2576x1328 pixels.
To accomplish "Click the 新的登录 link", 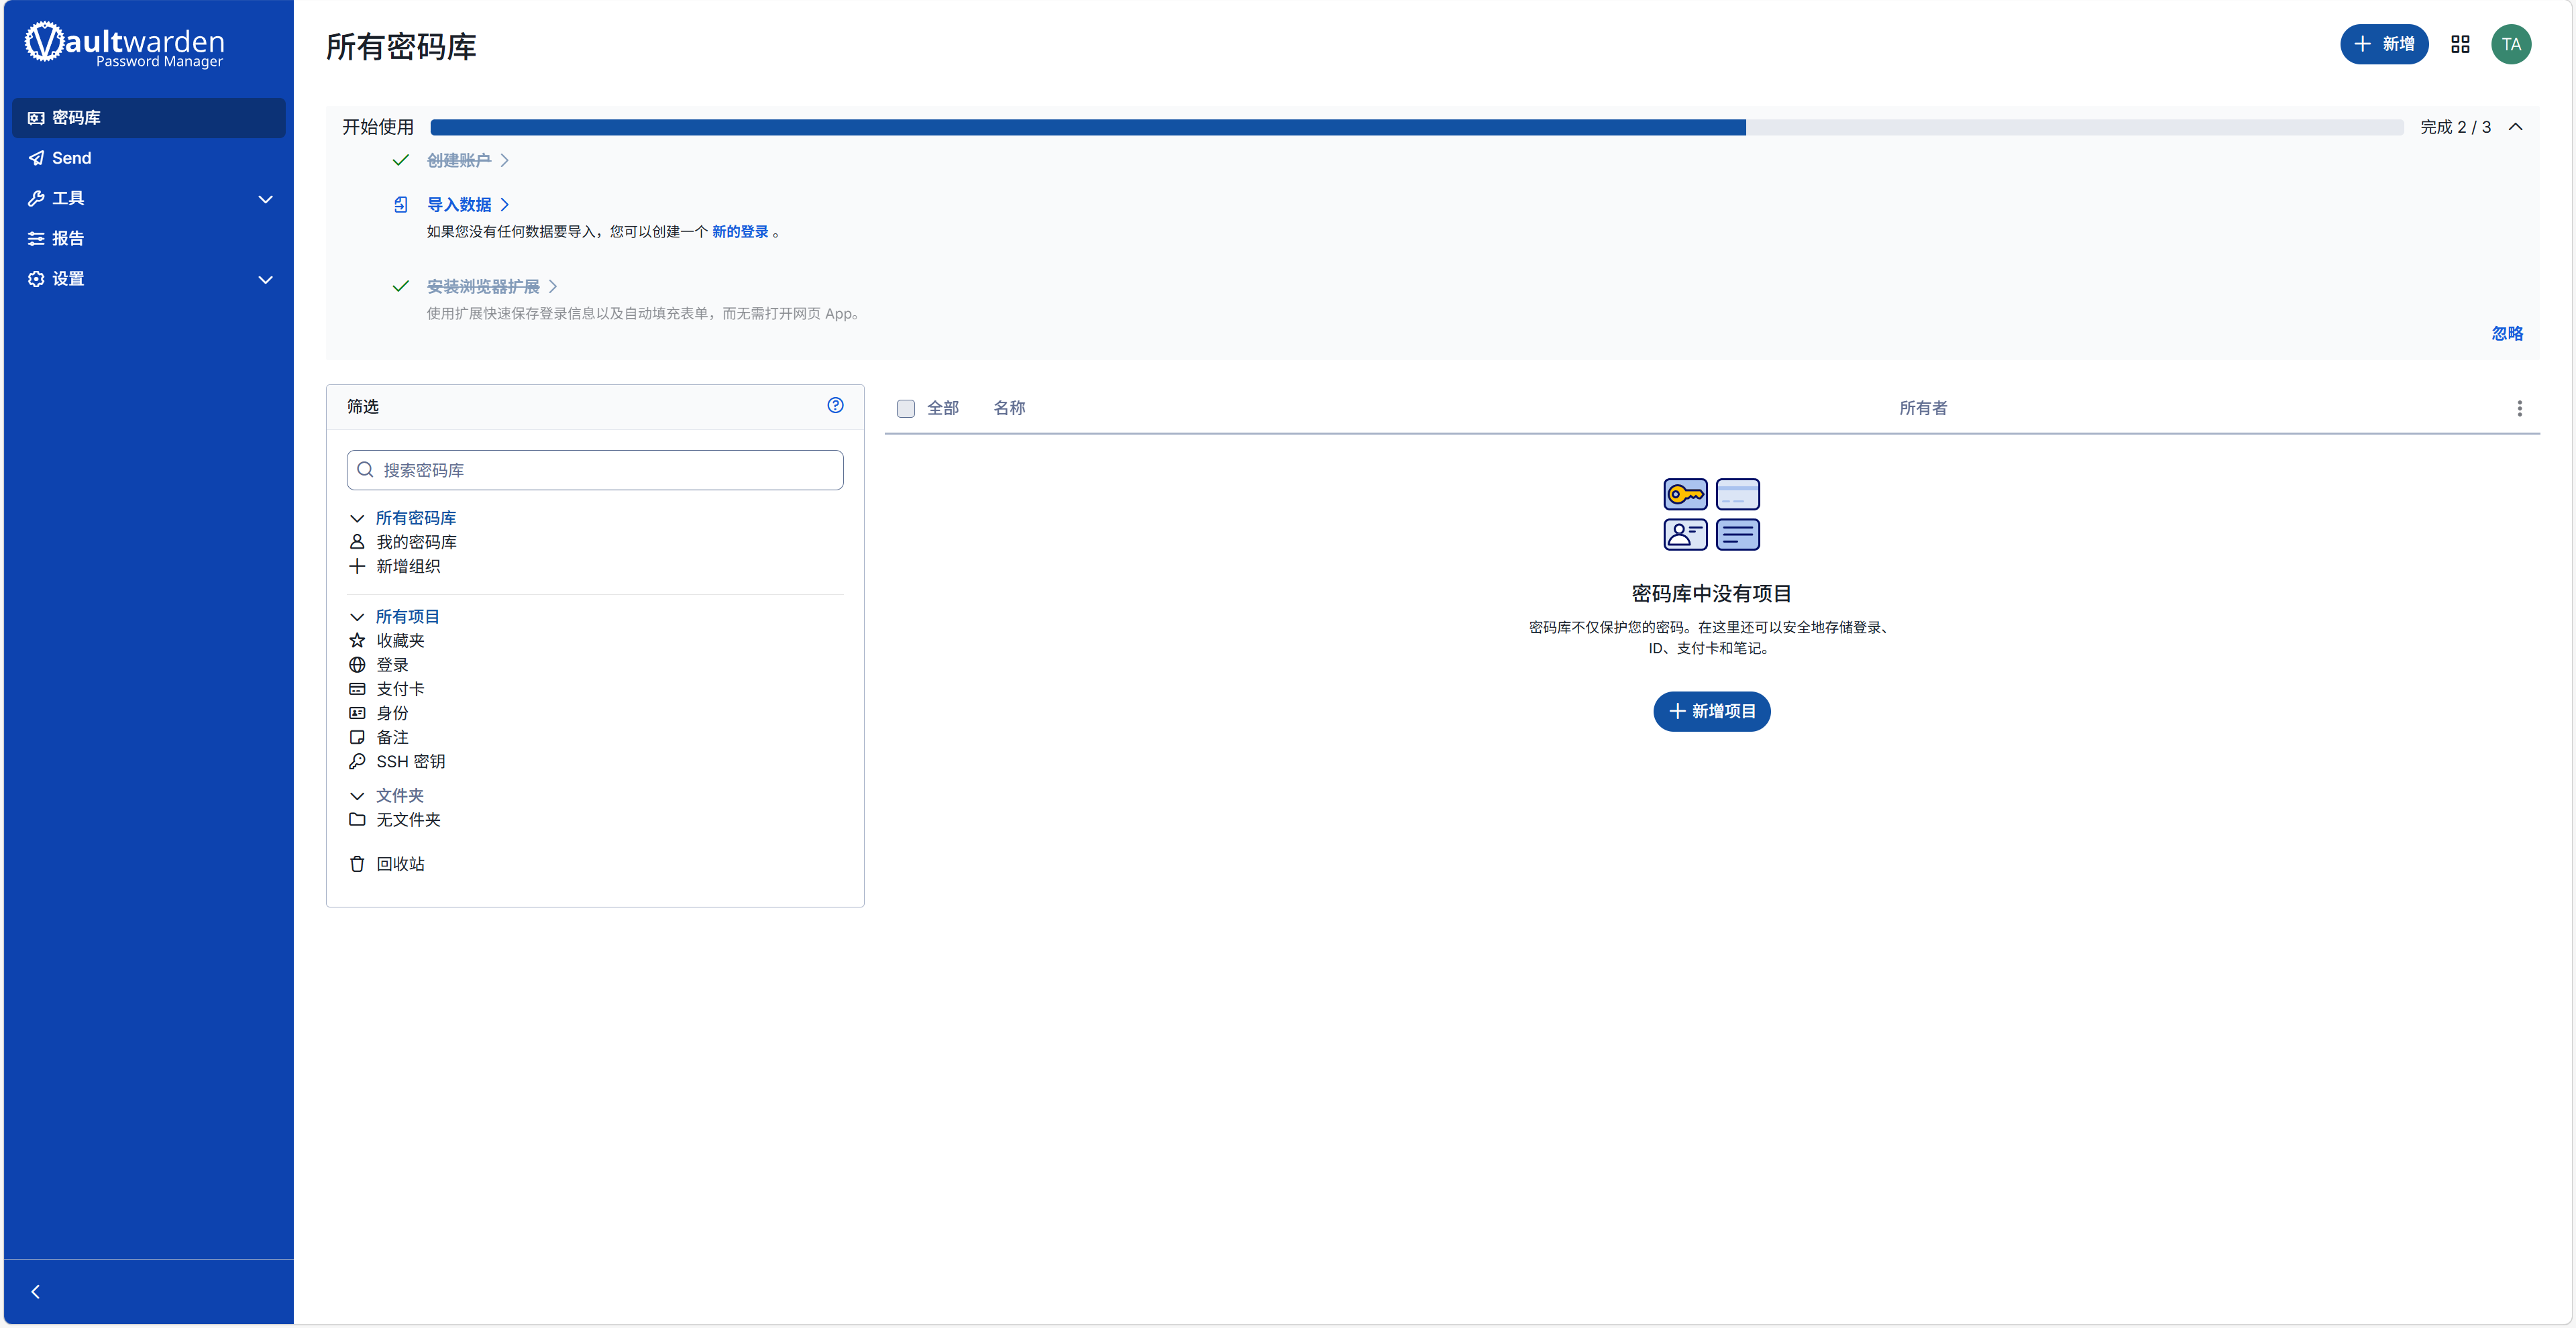I will coord(740,232).
